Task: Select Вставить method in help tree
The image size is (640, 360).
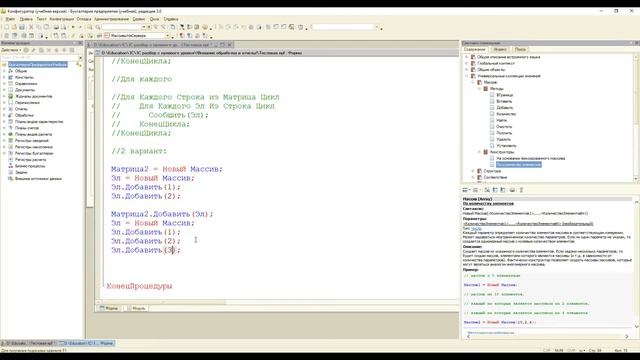Action: pyautogui.click(x=504, y=101)
